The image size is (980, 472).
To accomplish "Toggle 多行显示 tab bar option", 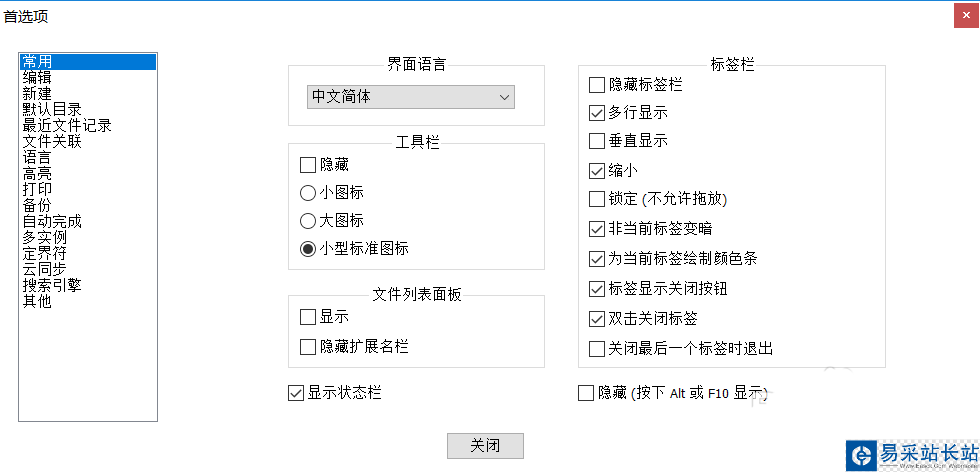I will point(597,113).
